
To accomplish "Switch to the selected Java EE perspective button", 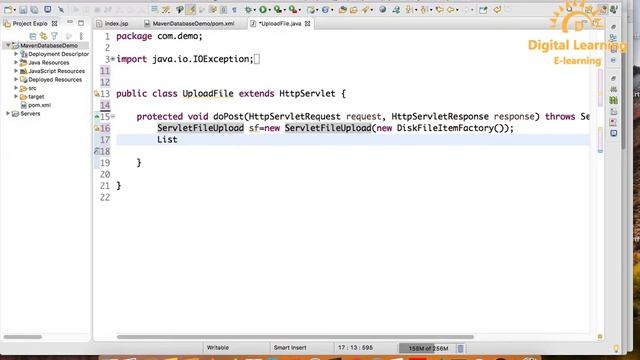I will [x=603, y=10].
